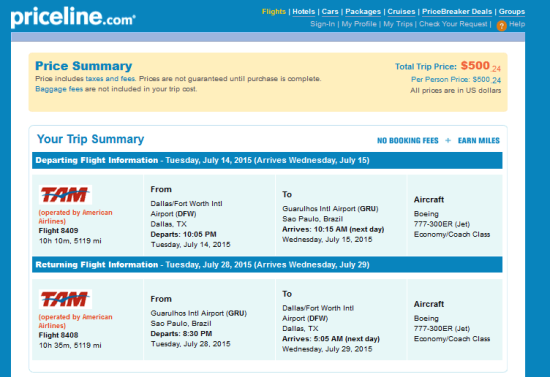The height and width of the screenshot is (377, 550).
Task: Go to the Cruises section
Action: click(401, 12)
